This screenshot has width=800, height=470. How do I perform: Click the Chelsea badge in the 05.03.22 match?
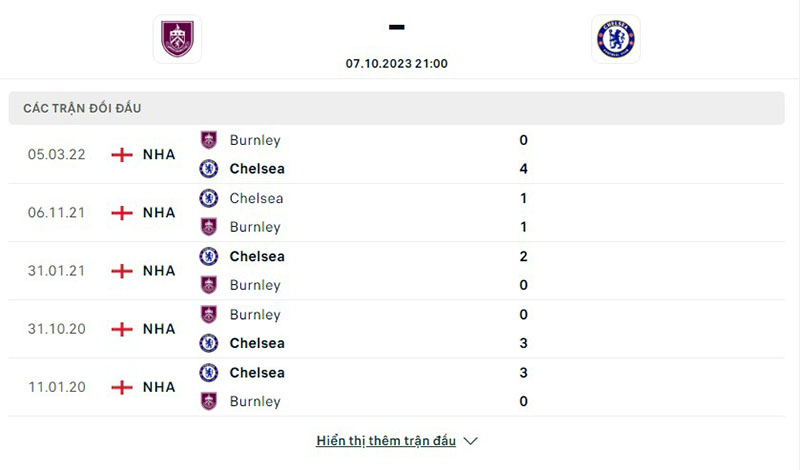coord(209,169)
